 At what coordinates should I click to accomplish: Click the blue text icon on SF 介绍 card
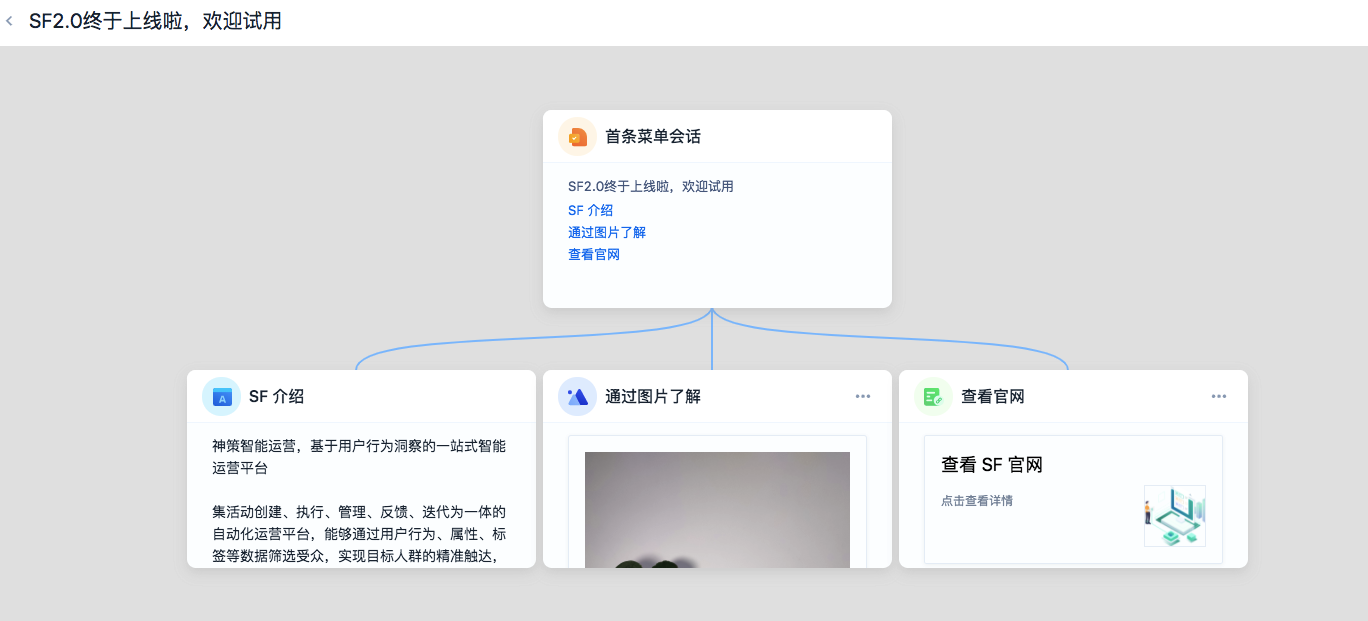click(221, 397)
